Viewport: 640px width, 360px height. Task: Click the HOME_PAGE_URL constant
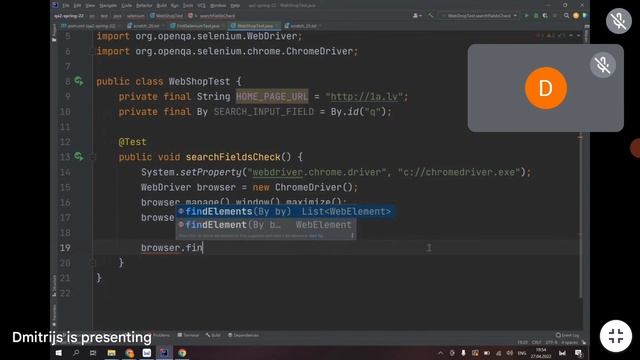click(272, 97)
